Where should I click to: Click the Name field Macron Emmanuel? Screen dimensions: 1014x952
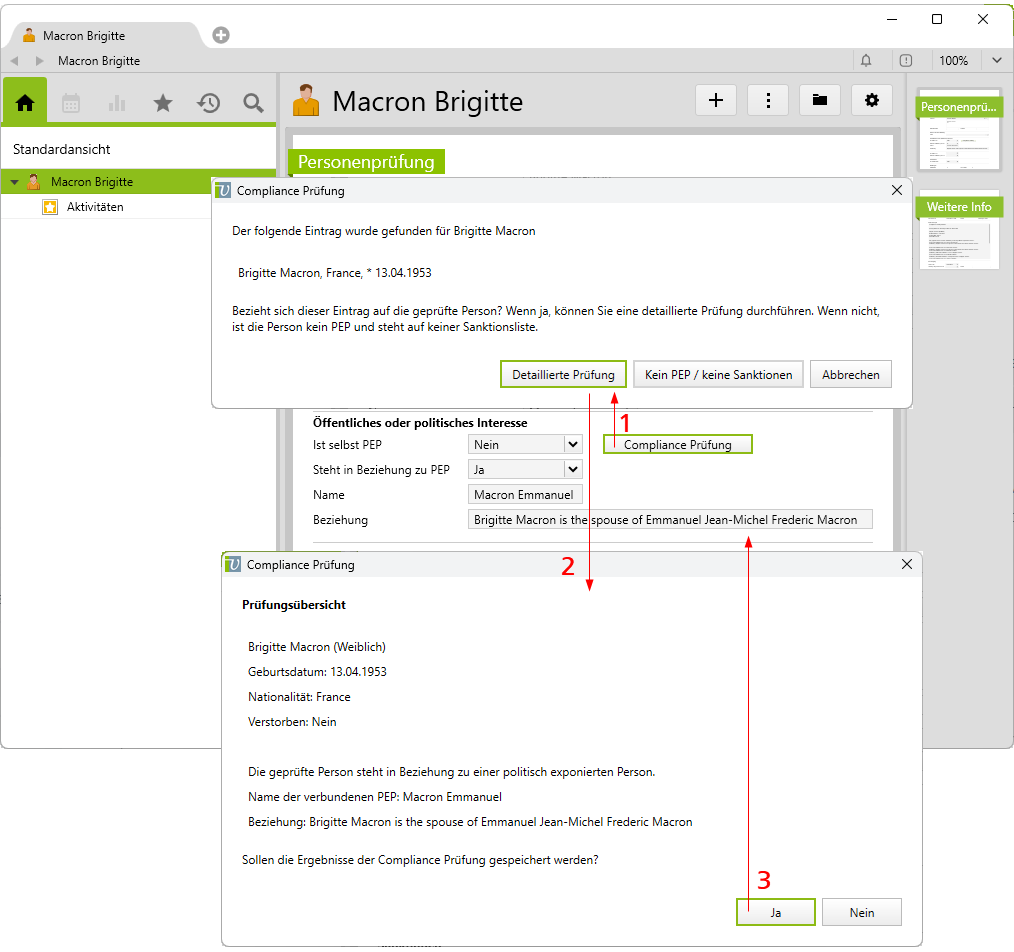(524, 495)
